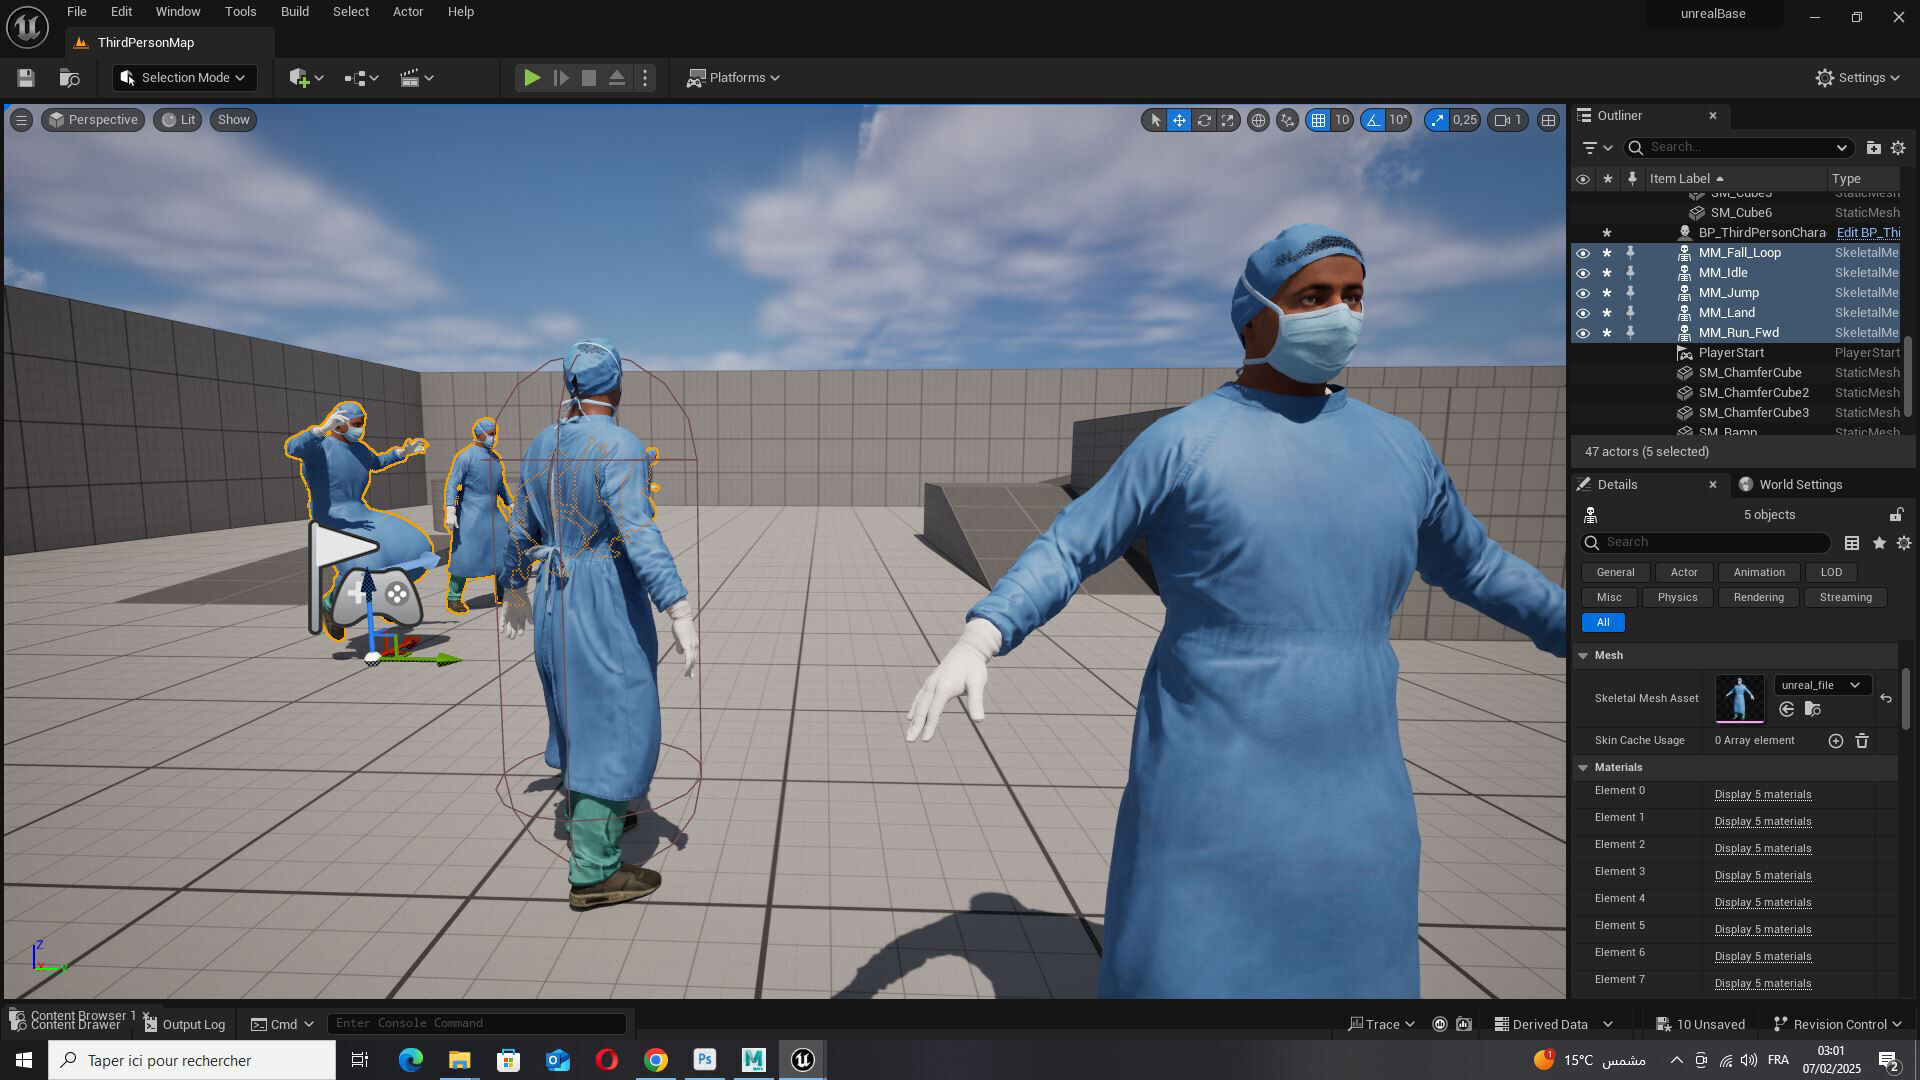The image size is (1920, 1080).
Task: Open the viewport Show flags menu
Action: [233, 120]
